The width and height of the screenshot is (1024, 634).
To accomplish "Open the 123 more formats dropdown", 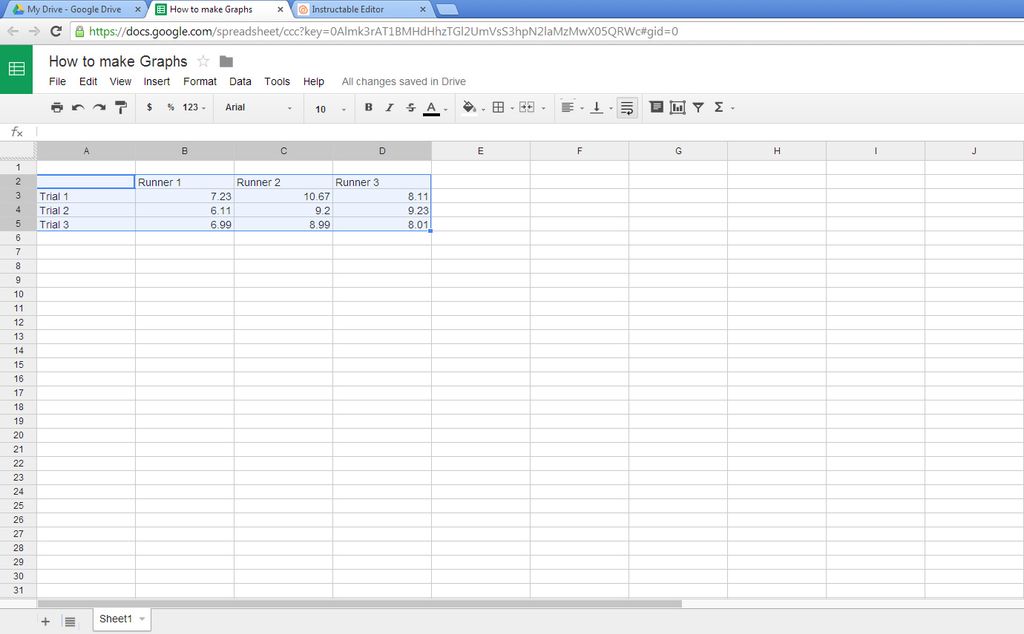I will coord(193,107).
